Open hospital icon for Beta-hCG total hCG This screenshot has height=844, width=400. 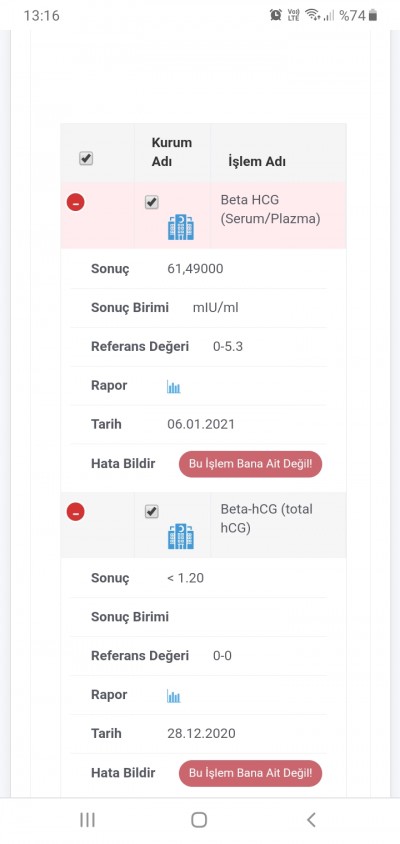tap(181, 536)
